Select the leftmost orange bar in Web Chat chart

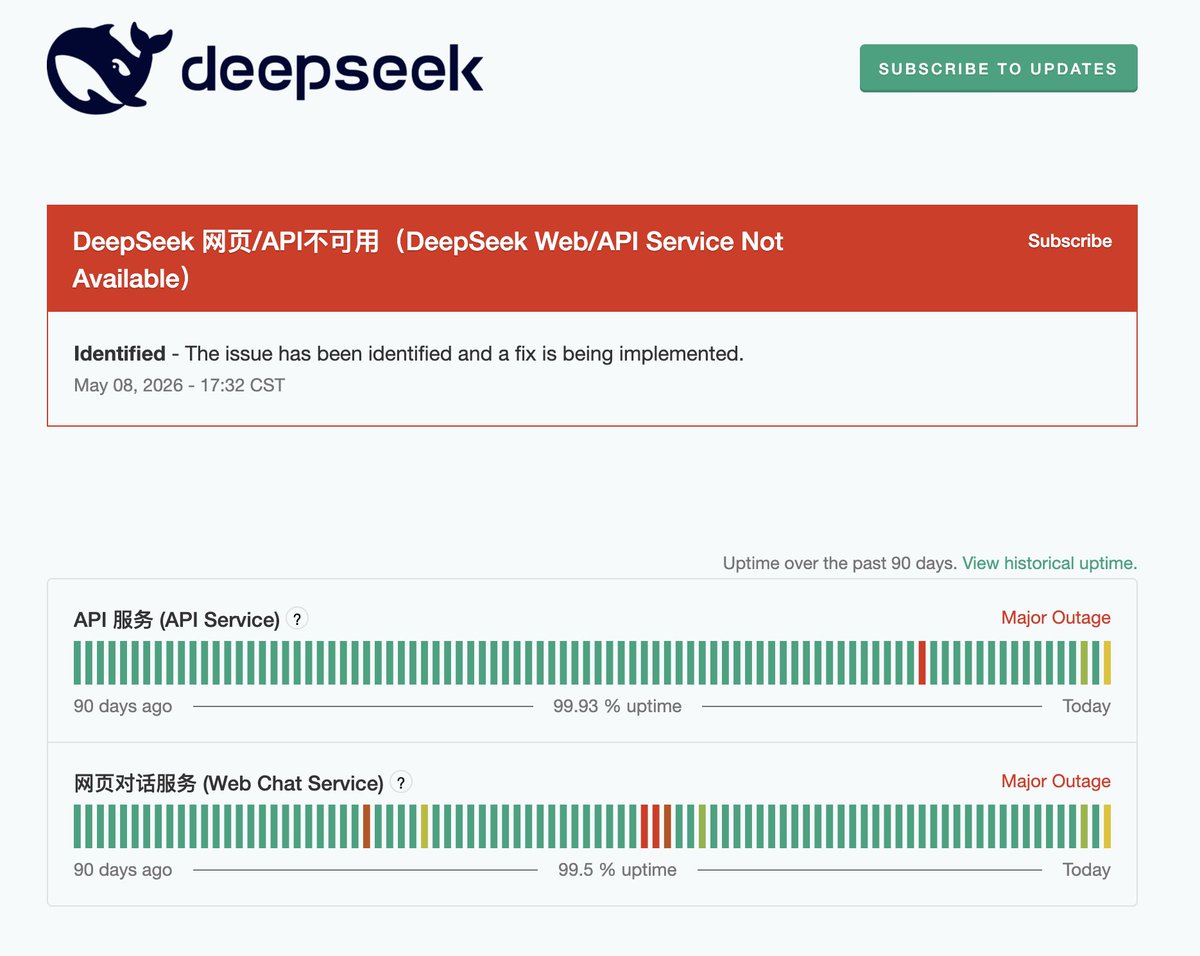tap(367, 827)
